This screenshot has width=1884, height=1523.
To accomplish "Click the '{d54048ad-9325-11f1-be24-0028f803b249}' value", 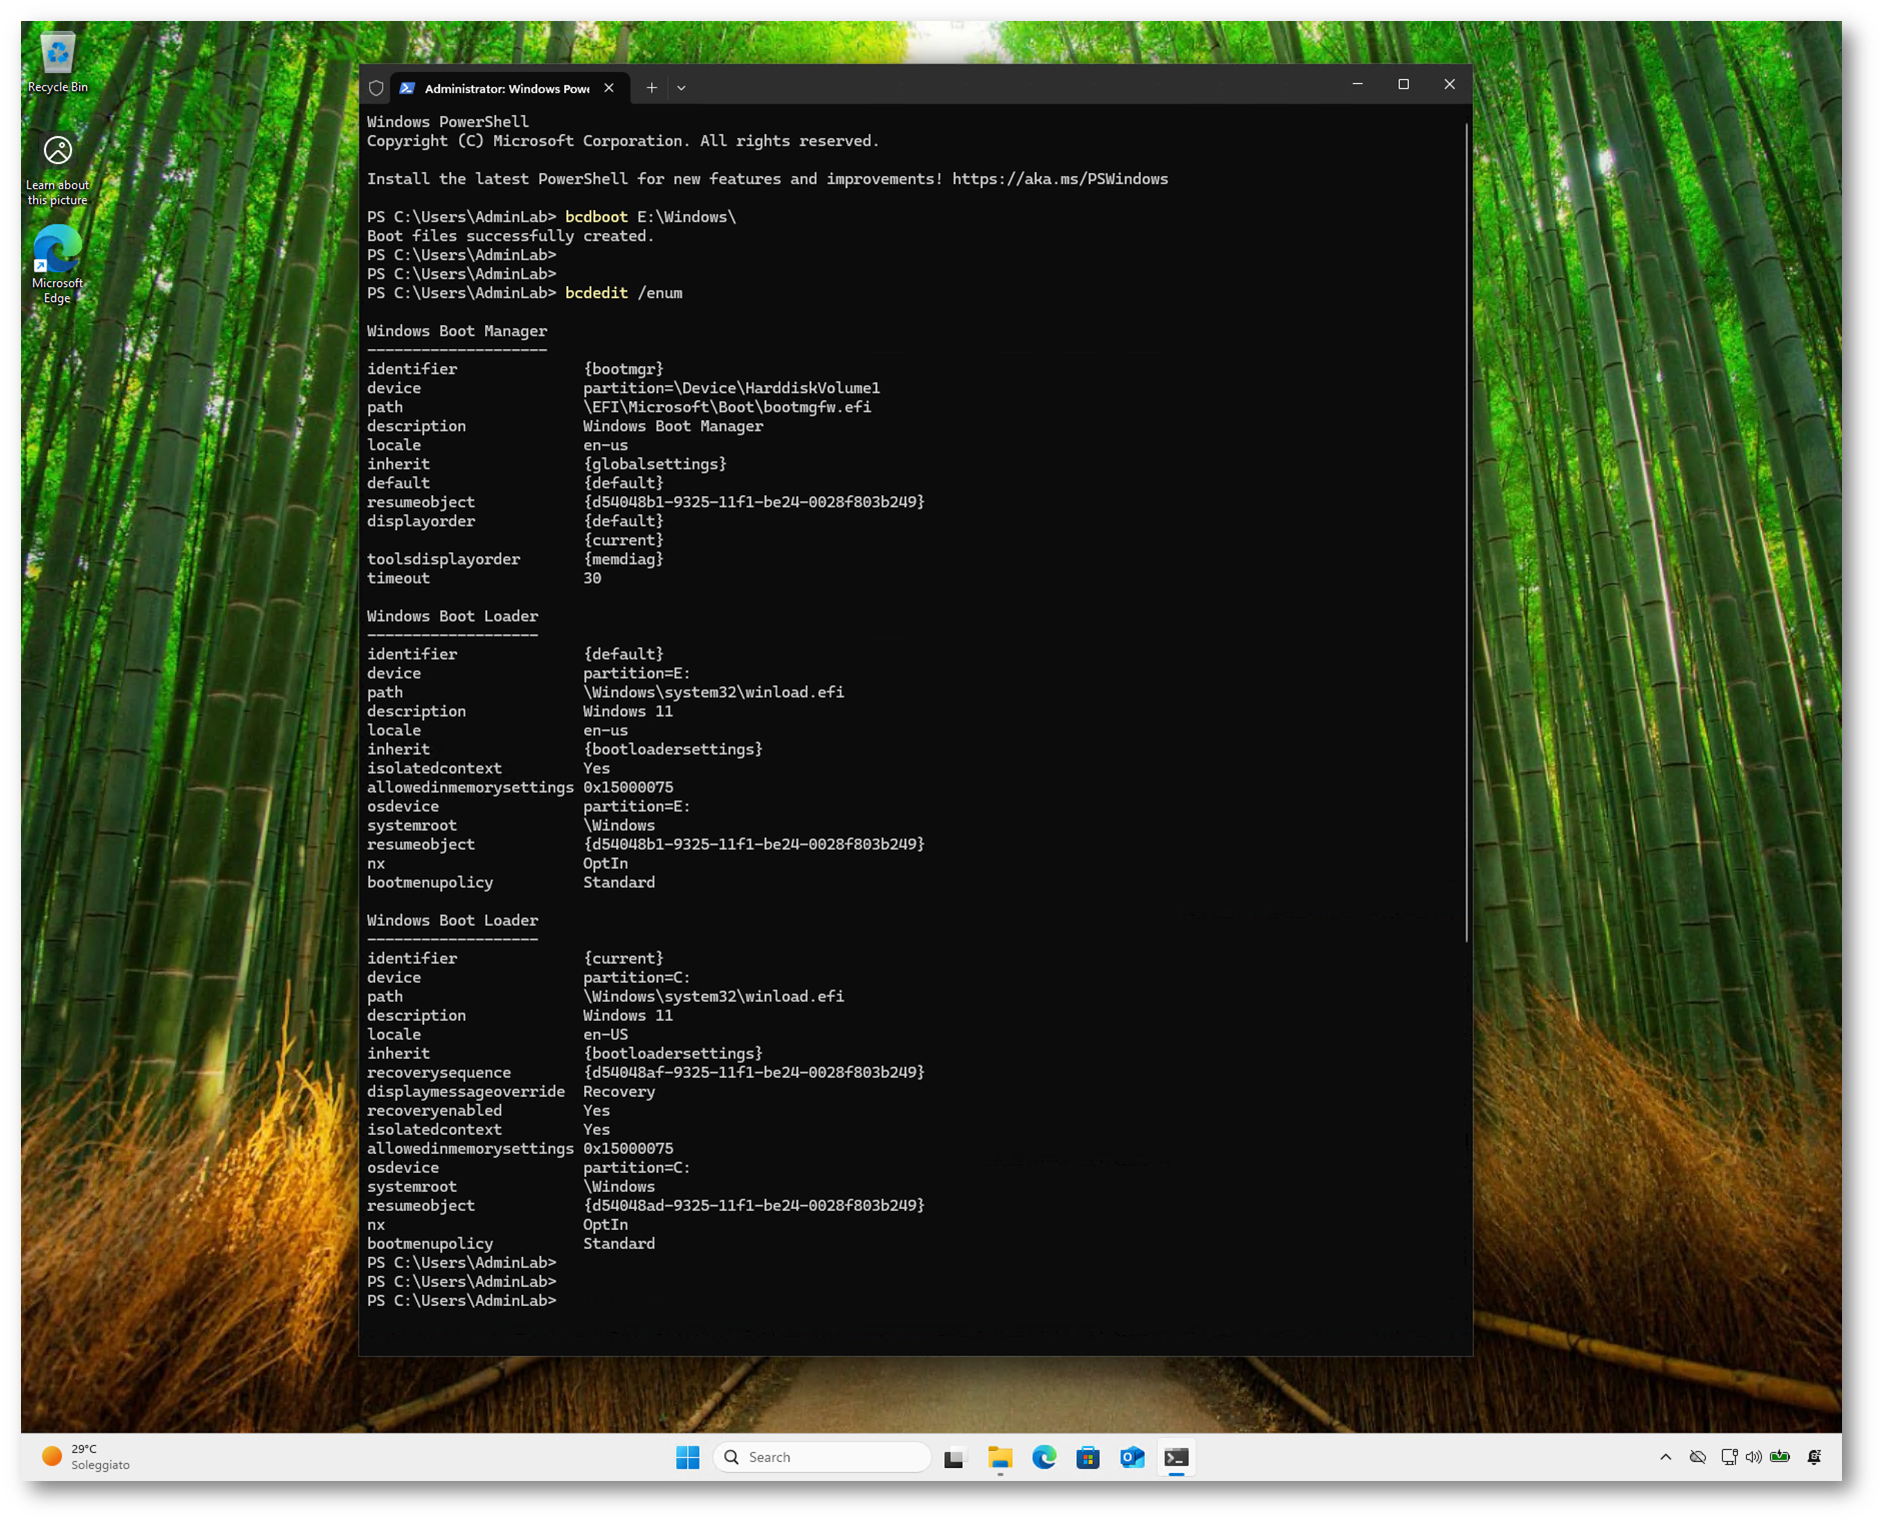I will pyautogui.click(x=754, y=1205).
